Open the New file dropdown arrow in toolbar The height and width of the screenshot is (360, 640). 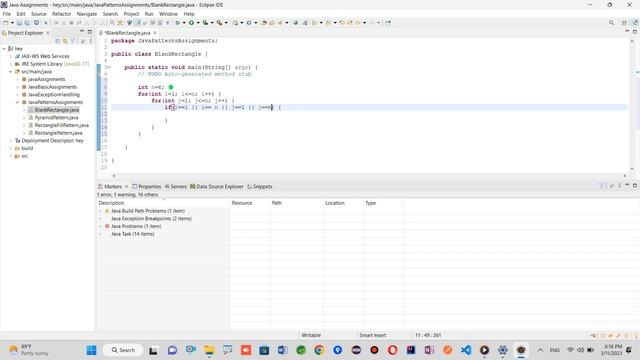[x=12, y=23]
